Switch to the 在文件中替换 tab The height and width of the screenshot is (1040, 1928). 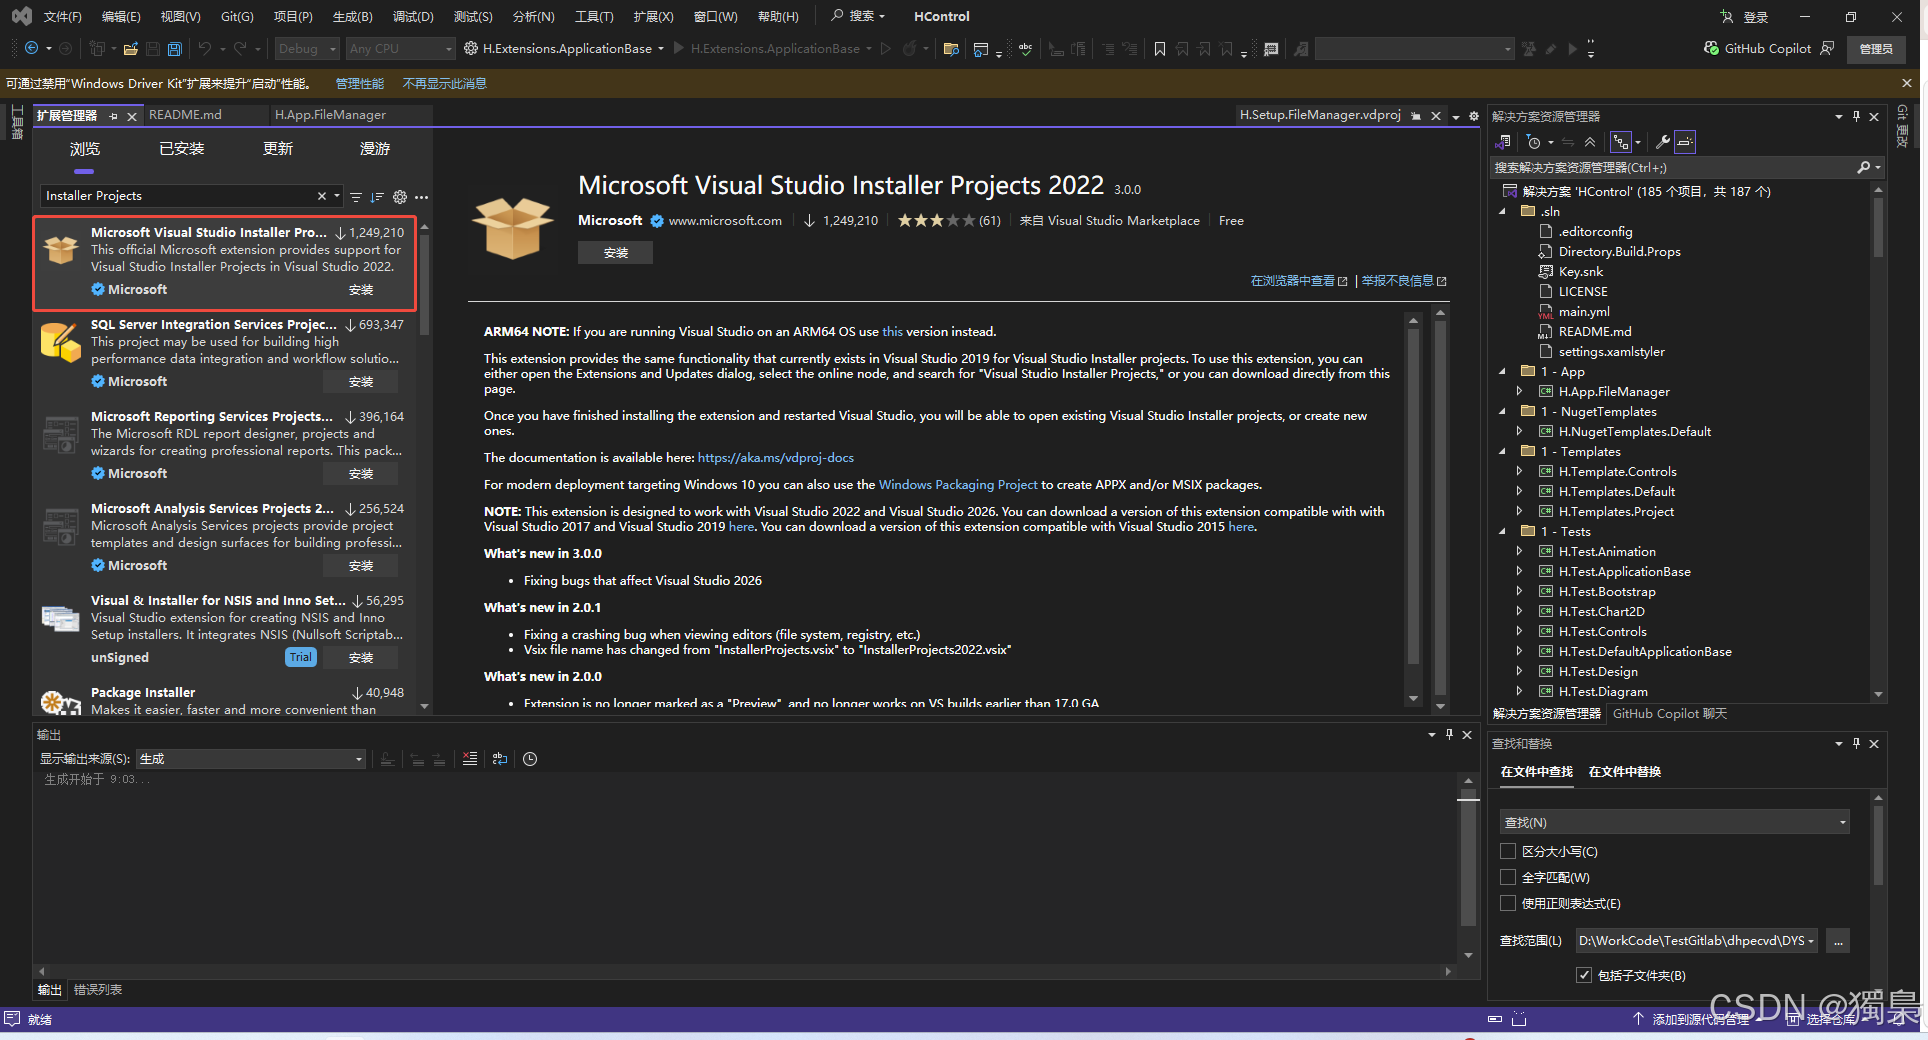click(1624, 771)
